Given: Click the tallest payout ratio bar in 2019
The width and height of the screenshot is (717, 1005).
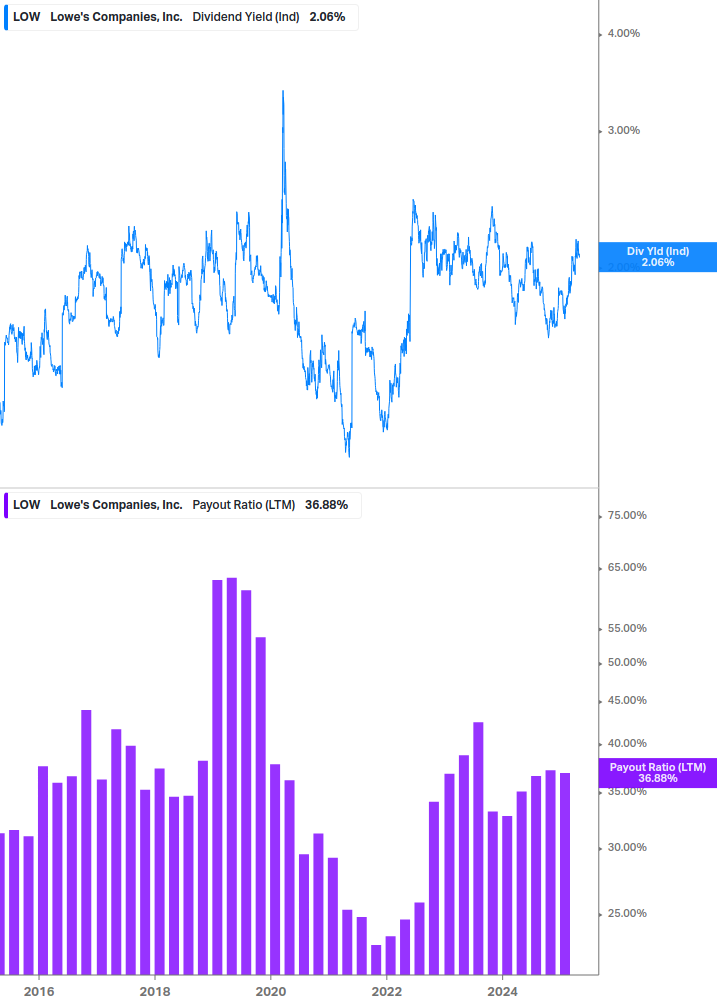Looking at the screenshot, I should pyautogui.click(x=232, y=776).
